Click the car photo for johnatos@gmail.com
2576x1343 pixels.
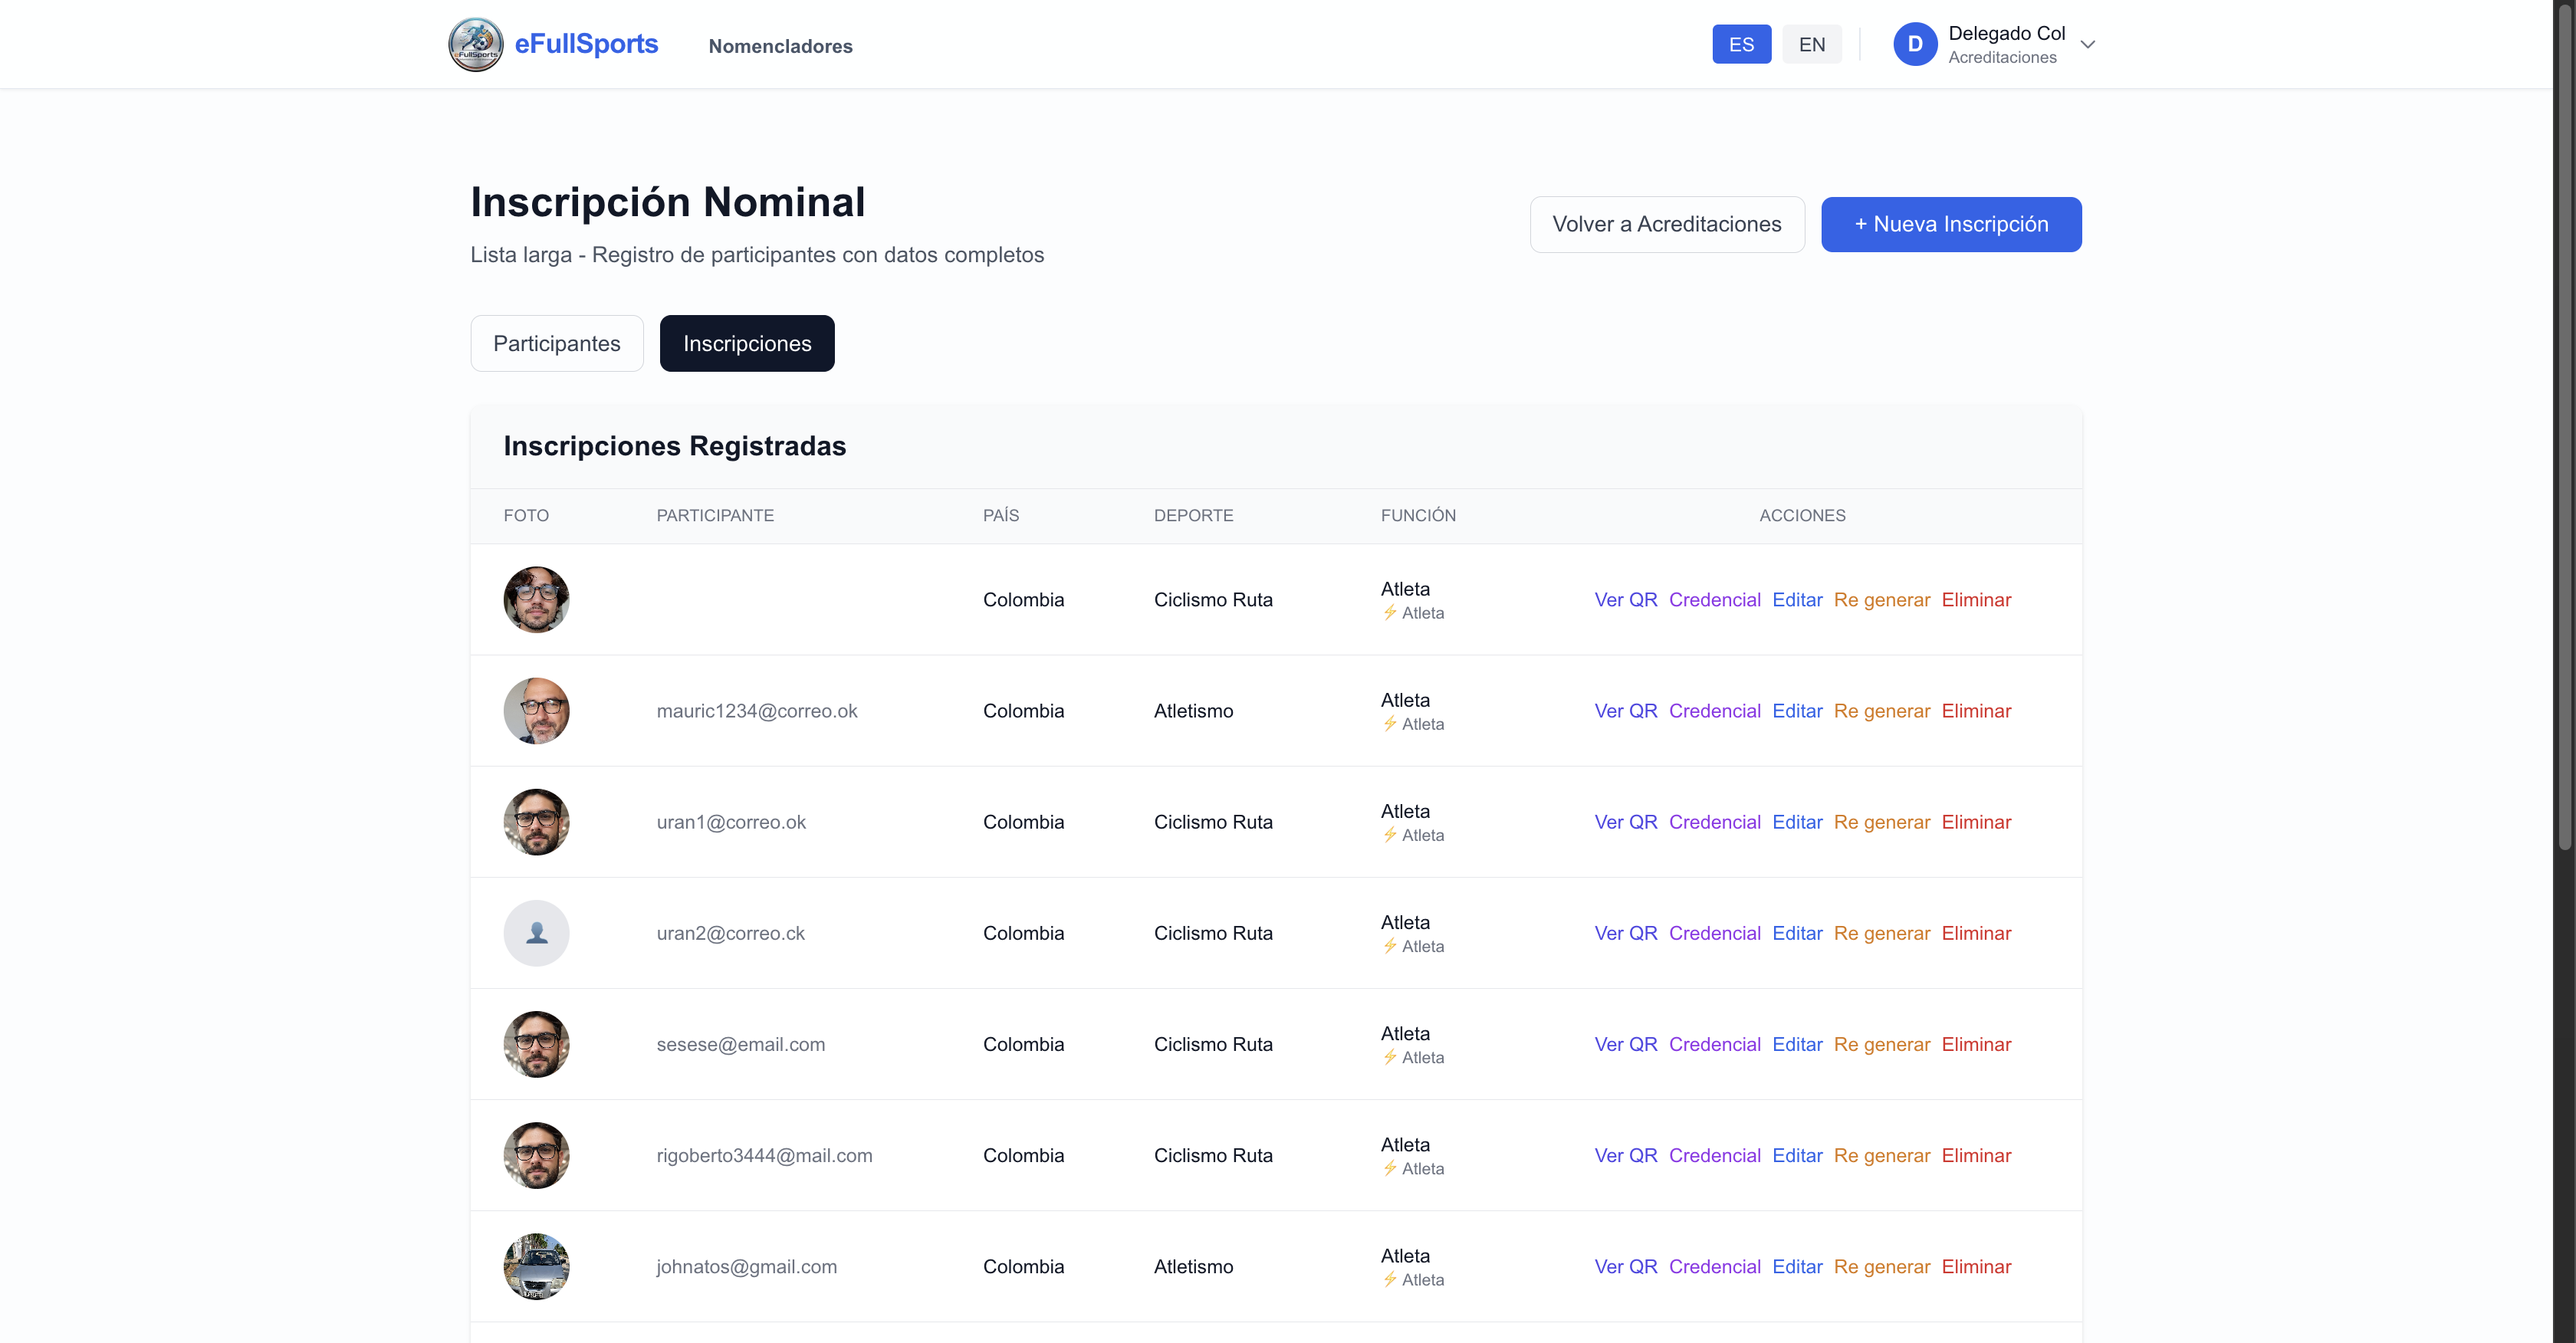click(536, 1266)
